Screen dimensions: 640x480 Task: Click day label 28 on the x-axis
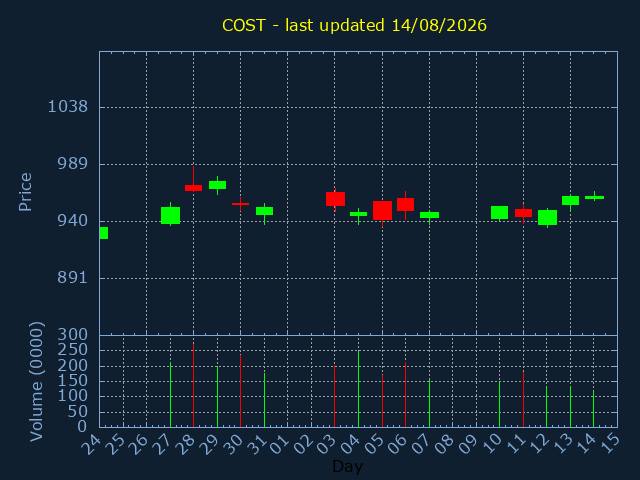(185, 444)
